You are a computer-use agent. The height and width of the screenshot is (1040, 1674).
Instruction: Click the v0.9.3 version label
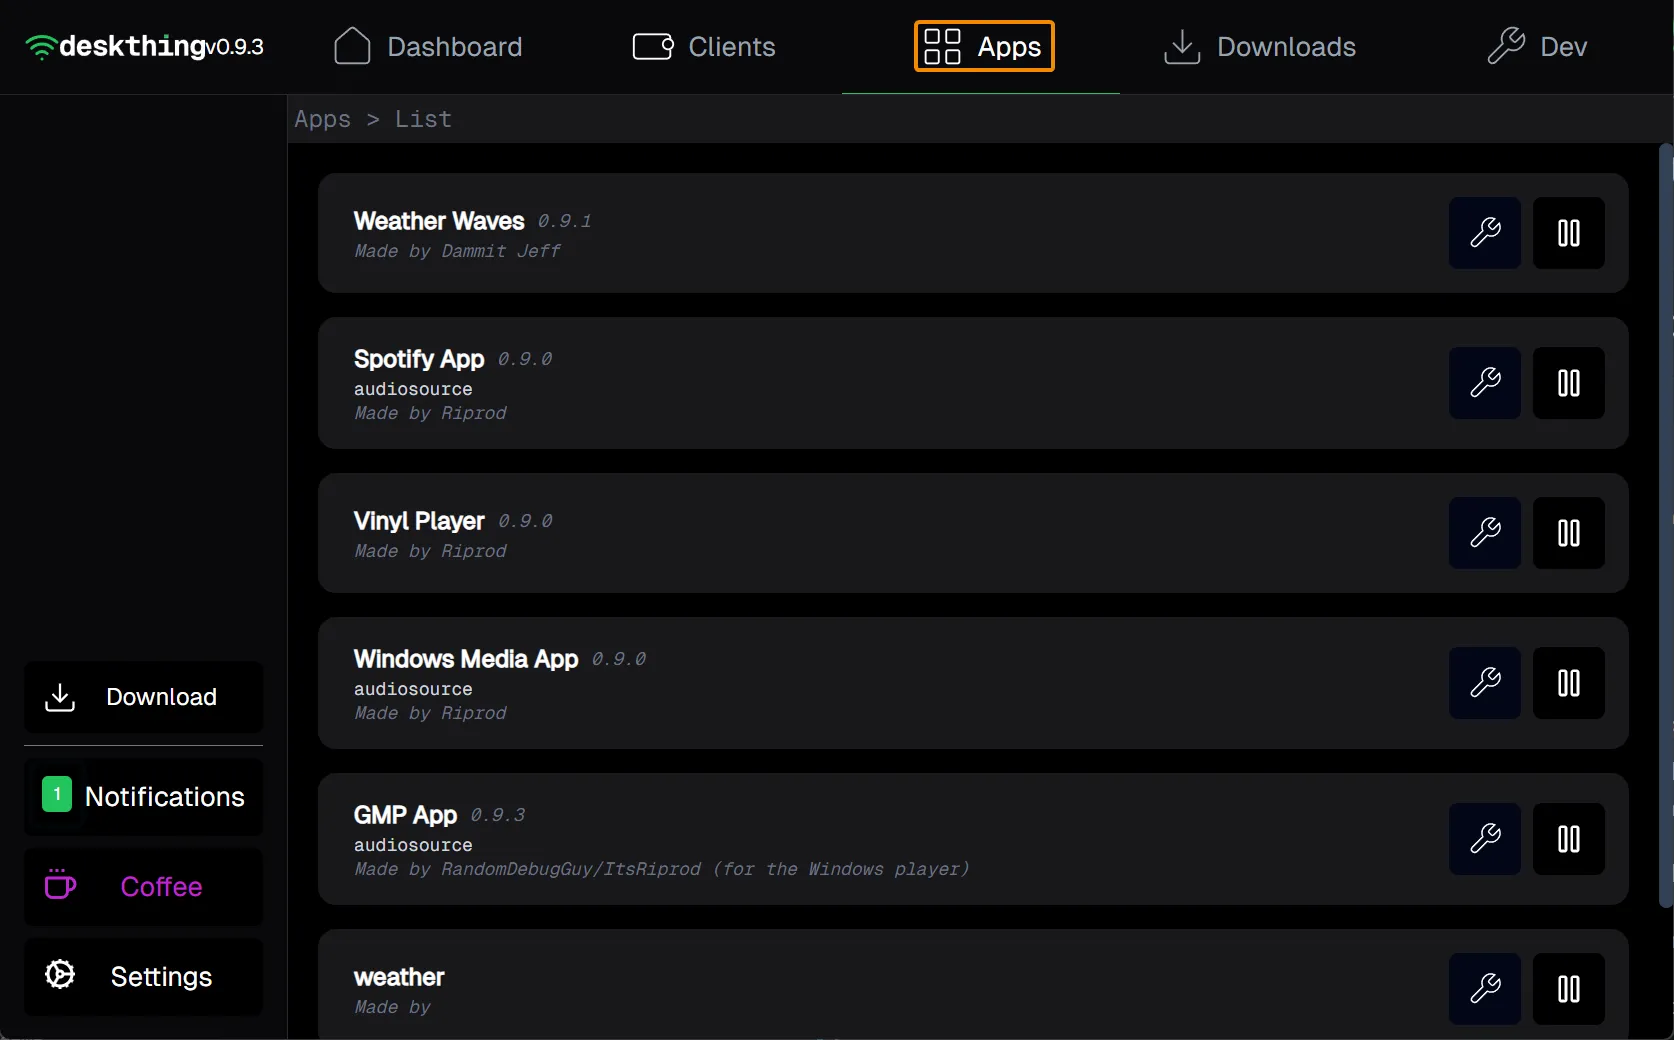(235, 47)
